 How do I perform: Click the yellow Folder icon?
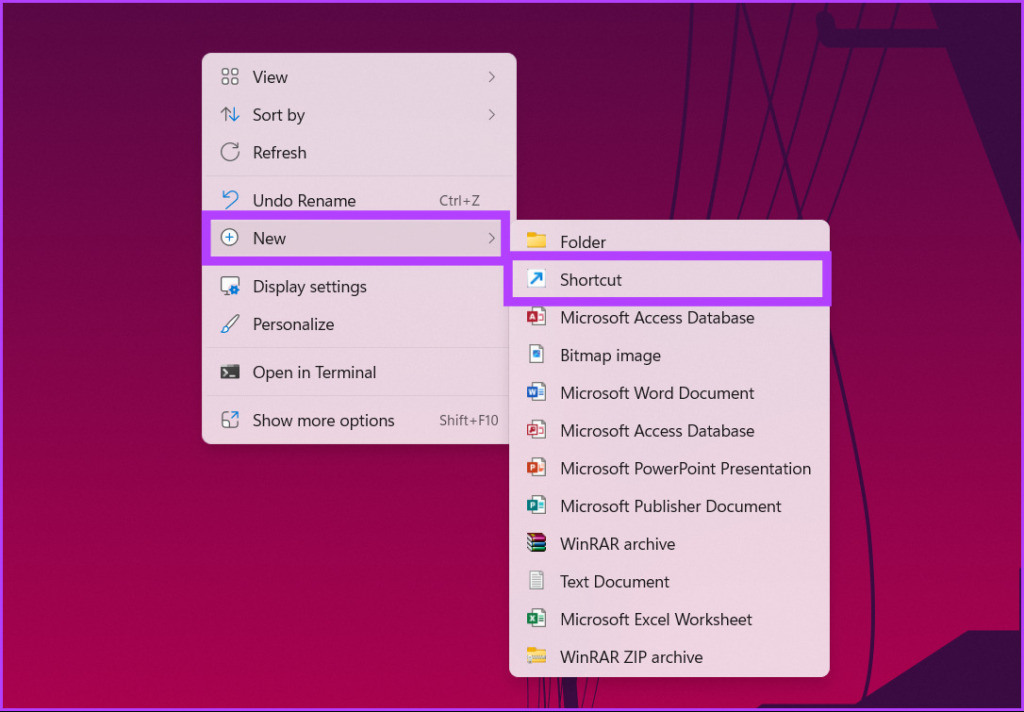[536, 241]
